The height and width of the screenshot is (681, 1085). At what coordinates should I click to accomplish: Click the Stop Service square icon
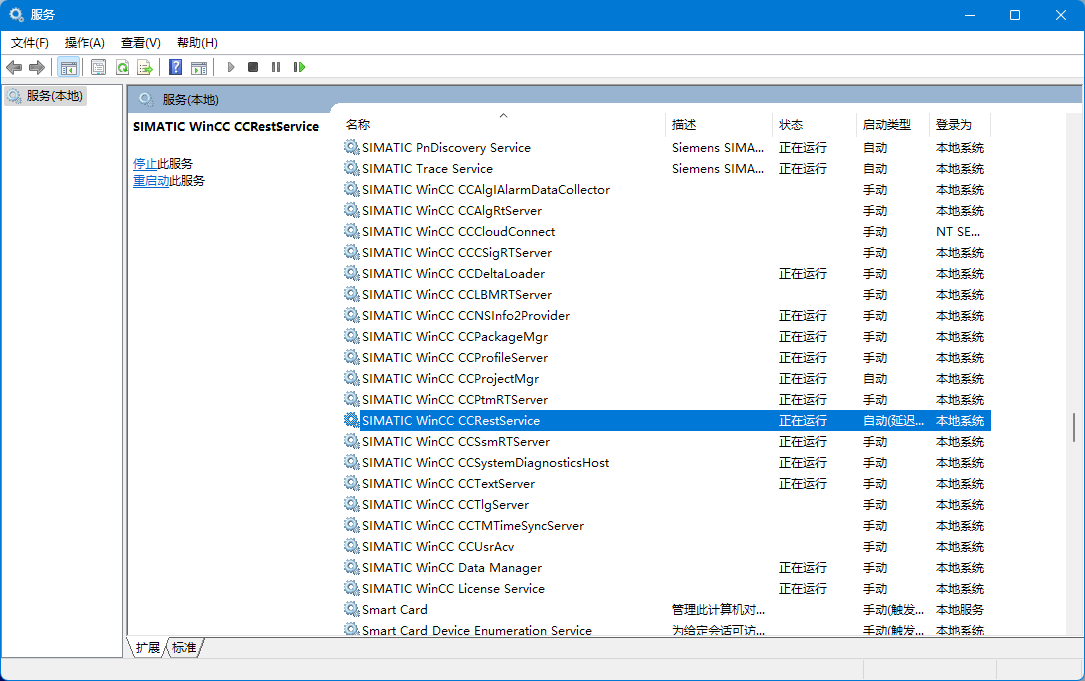pyautogui.click(x=253, y=67)
